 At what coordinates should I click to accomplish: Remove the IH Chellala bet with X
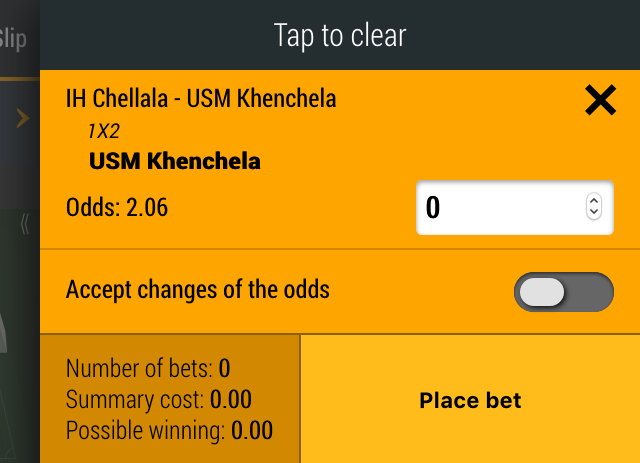click(600, 100)
